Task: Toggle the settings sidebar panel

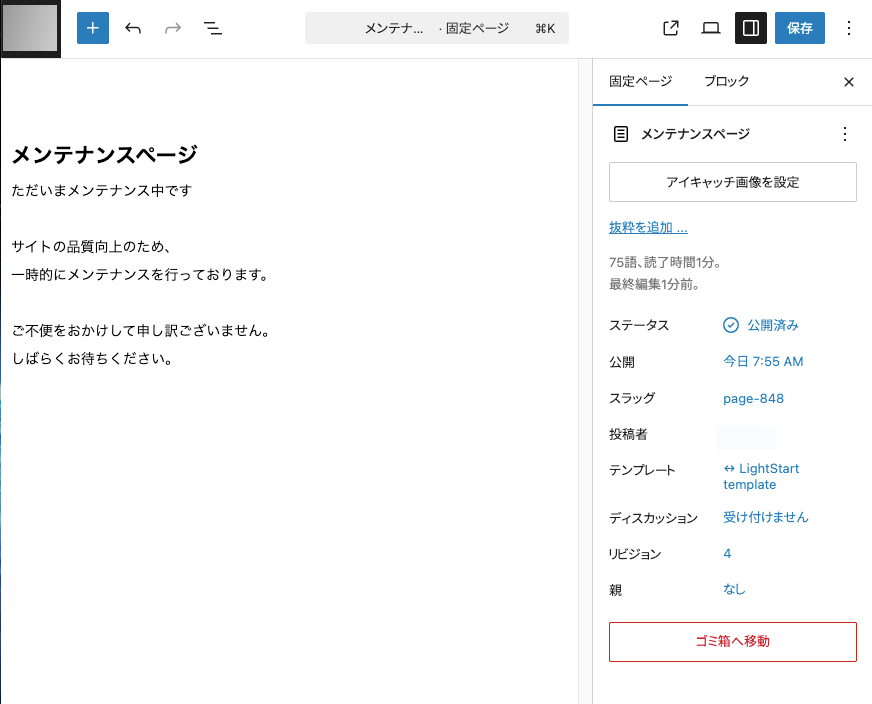Action: click(751, 28)
